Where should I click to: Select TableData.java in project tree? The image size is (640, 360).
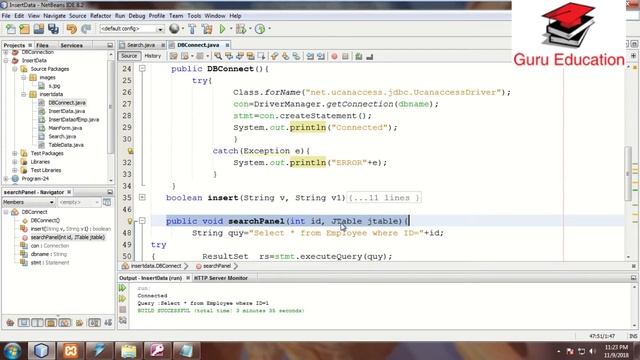(x=66, y=145)
